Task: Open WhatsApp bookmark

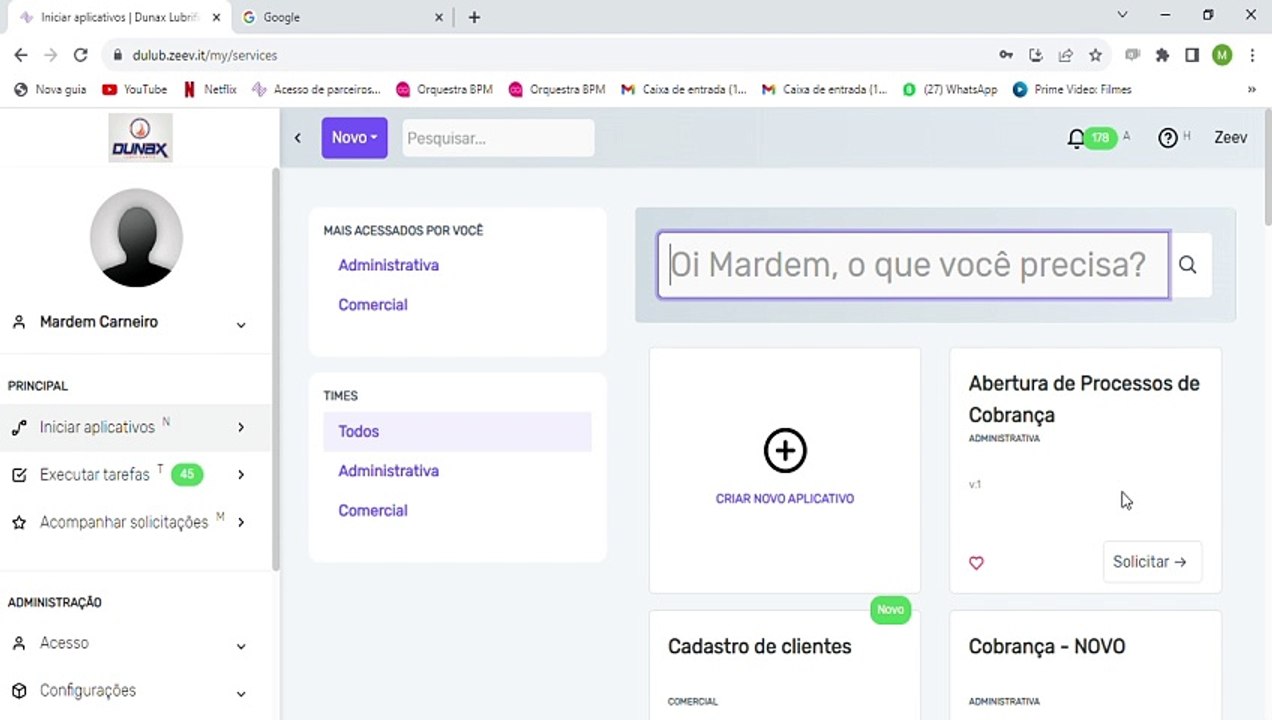Action: 949,89
